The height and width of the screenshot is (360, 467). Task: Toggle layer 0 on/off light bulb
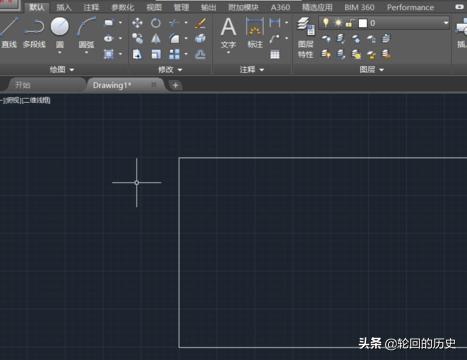tap(325, 23)
